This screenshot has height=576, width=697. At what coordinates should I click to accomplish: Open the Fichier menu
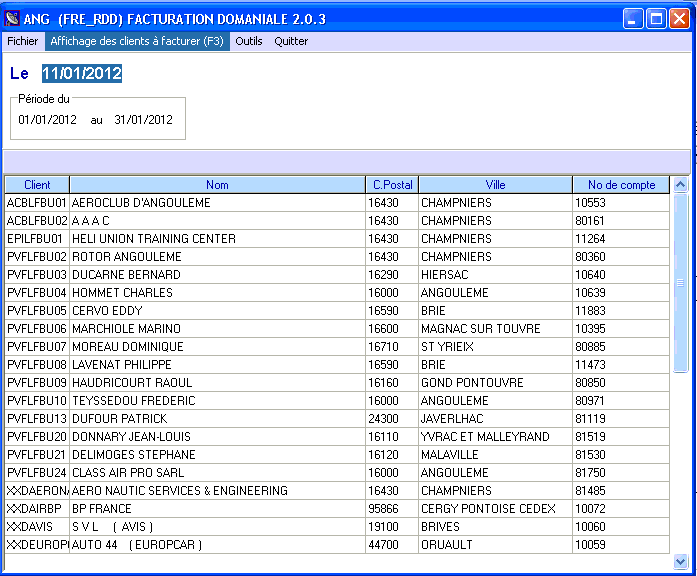click(22, 41)
